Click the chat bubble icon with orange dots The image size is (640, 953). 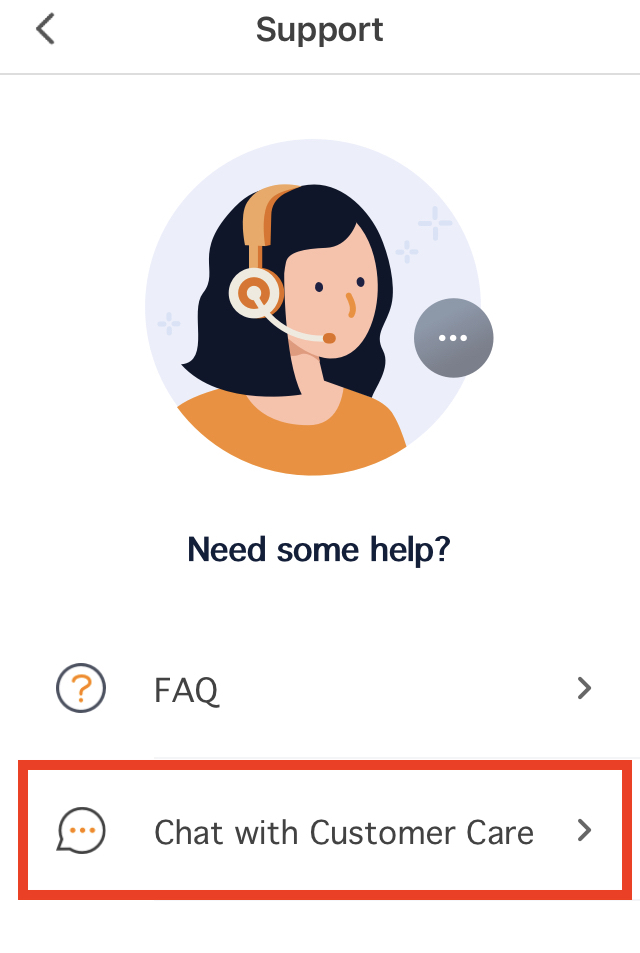tap(81, 830)
